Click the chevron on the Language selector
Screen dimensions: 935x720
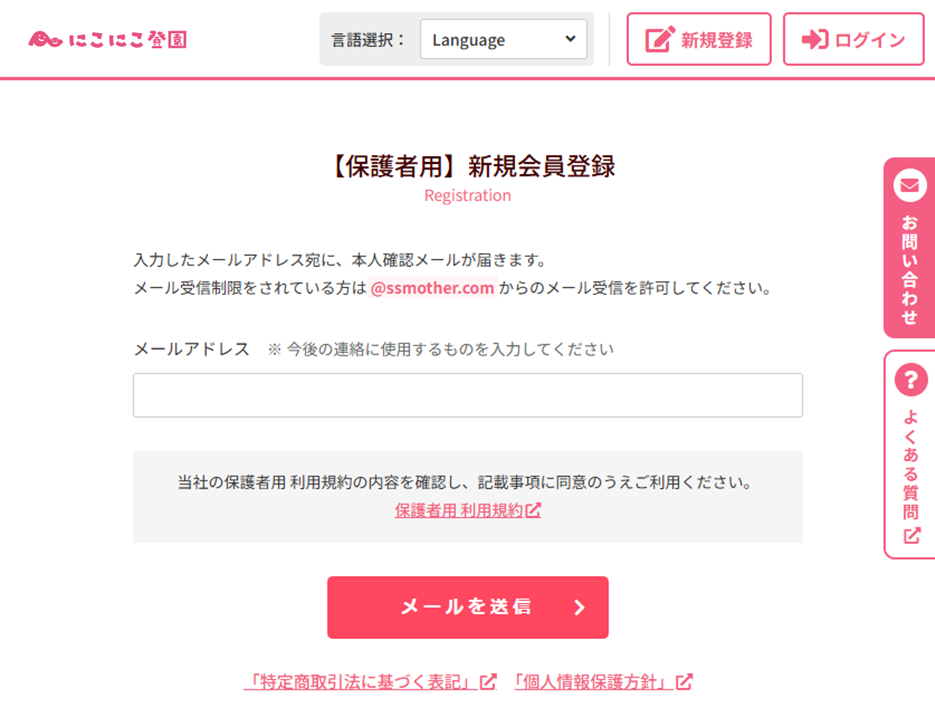pyautogui.click(x=570, y=39)
